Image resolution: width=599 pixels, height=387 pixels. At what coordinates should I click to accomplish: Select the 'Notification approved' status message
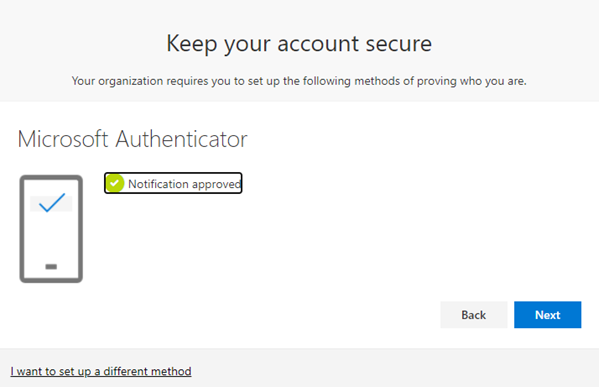pos(173,183)
